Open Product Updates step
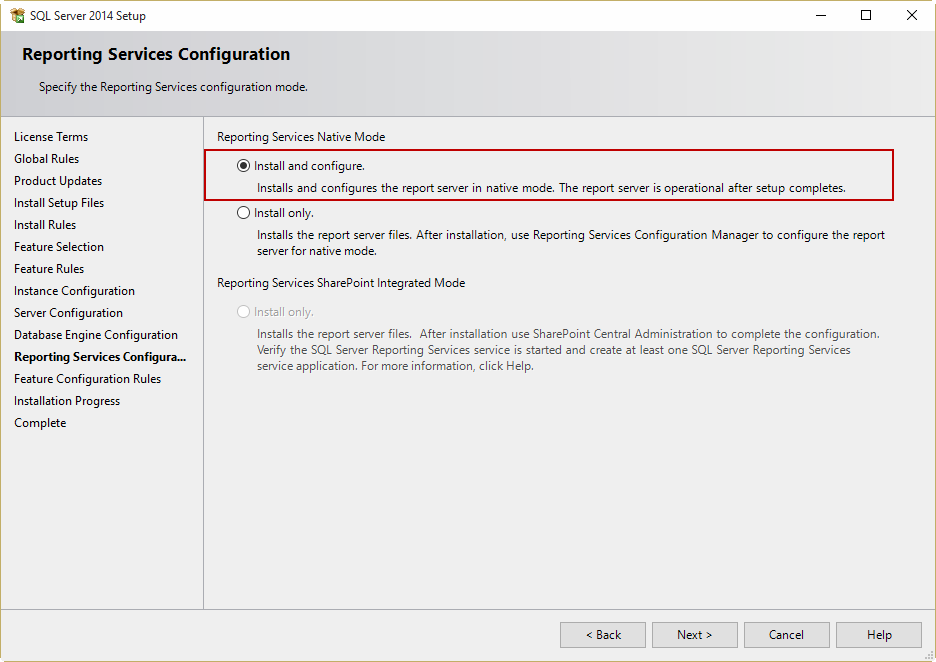Image resolution: width=936 pixels, height=662 pixels. (58, 181)
